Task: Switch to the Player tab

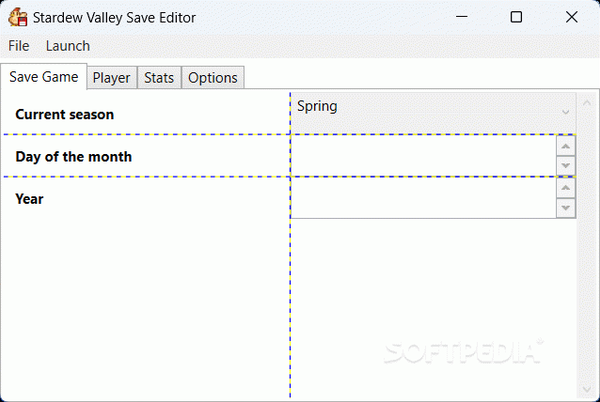Action: 111,78
